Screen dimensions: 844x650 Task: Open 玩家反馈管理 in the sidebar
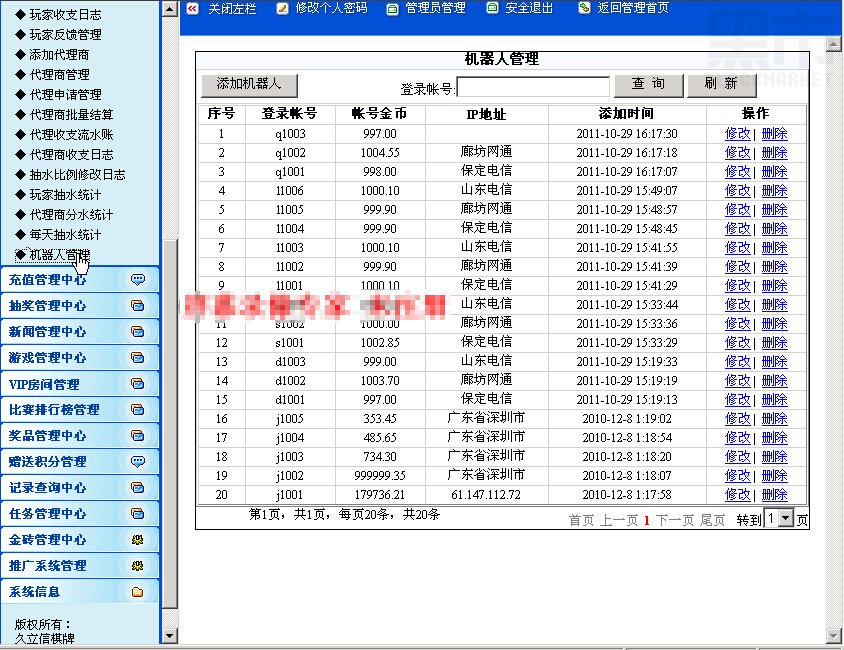click(65, 34)
